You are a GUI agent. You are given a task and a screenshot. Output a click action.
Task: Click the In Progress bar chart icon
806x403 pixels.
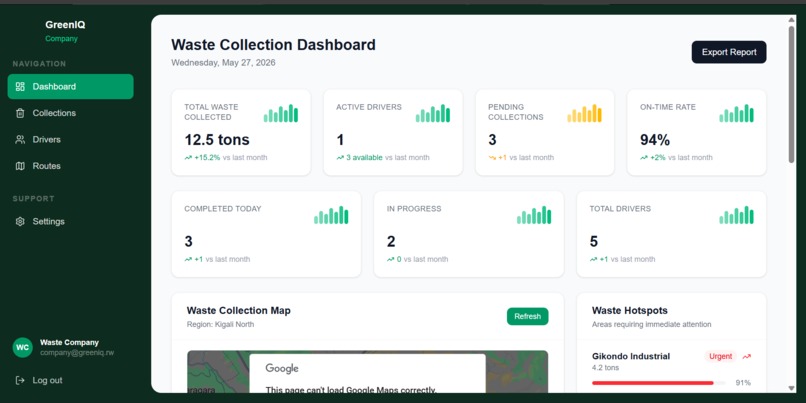[534, 215]
